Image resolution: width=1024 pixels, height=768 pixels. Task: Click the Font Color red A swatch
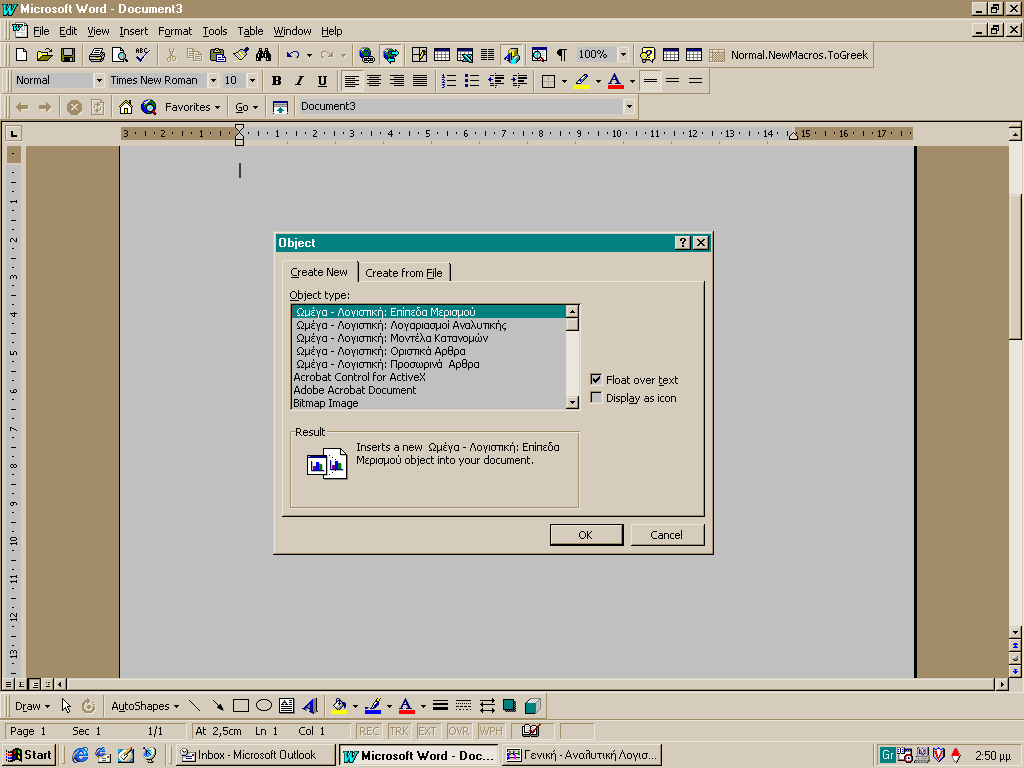(x=615, y=81)
